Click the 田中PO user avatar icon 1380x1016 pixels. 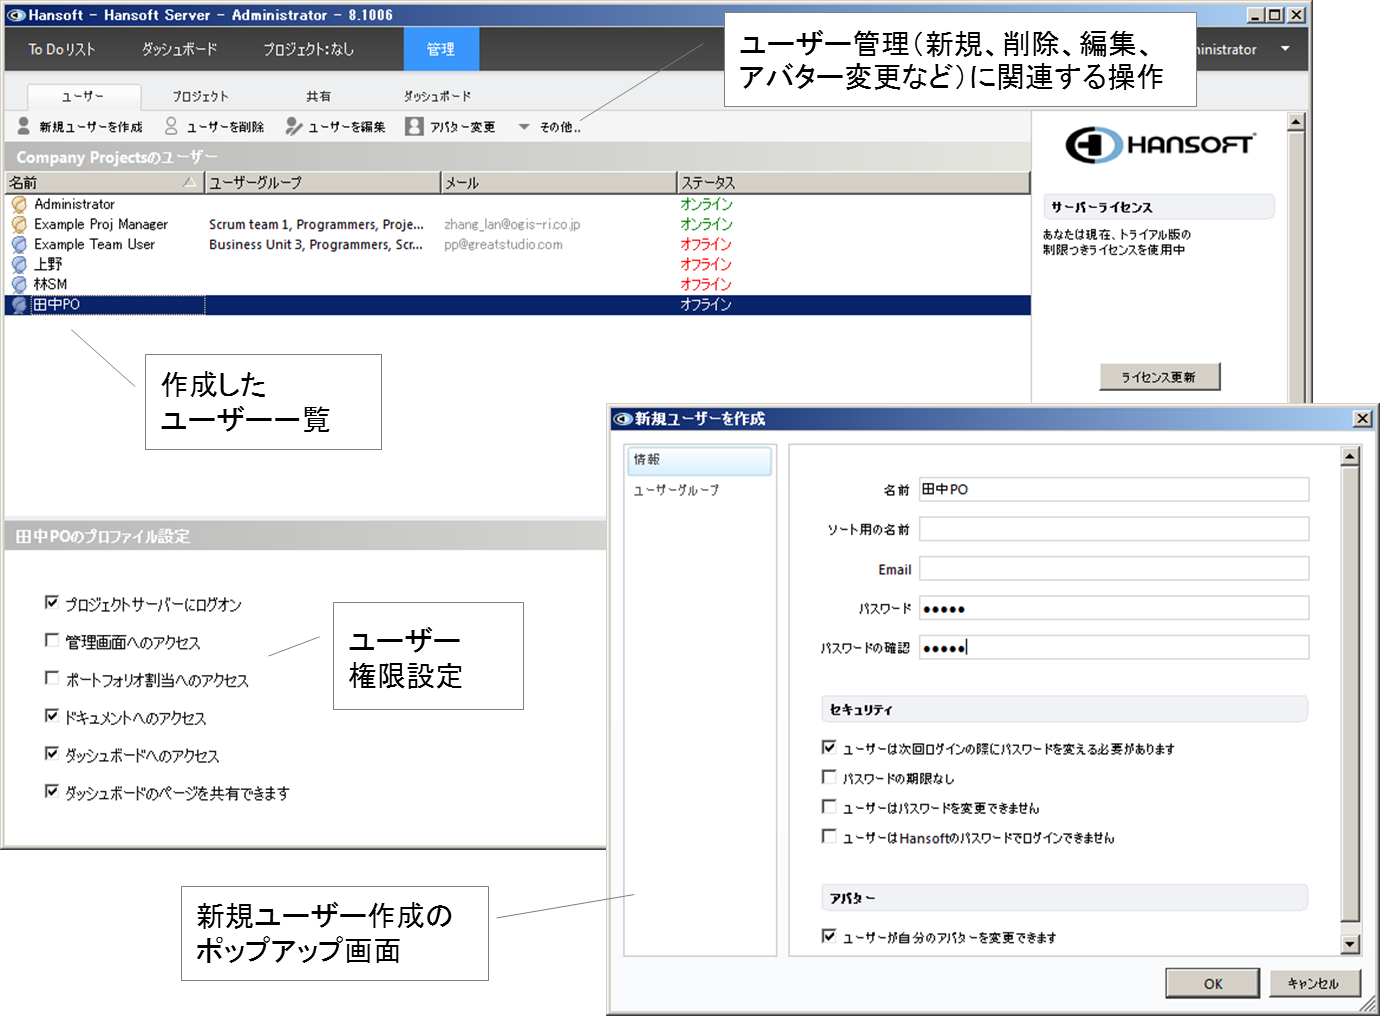pos(19,305)
